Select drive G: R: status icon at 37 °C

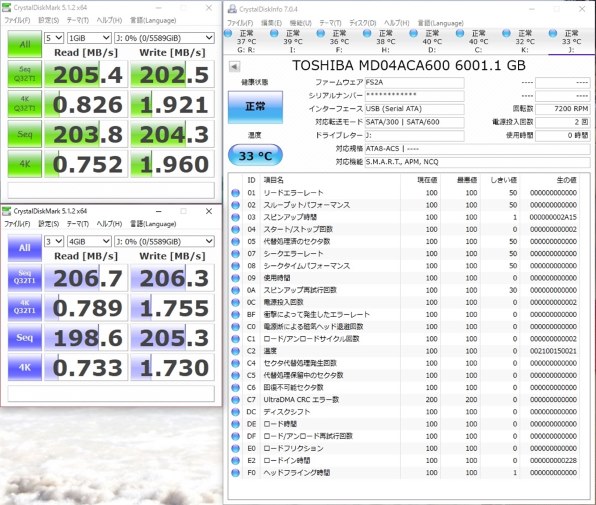pyautogui.click(x=228, y=33)
